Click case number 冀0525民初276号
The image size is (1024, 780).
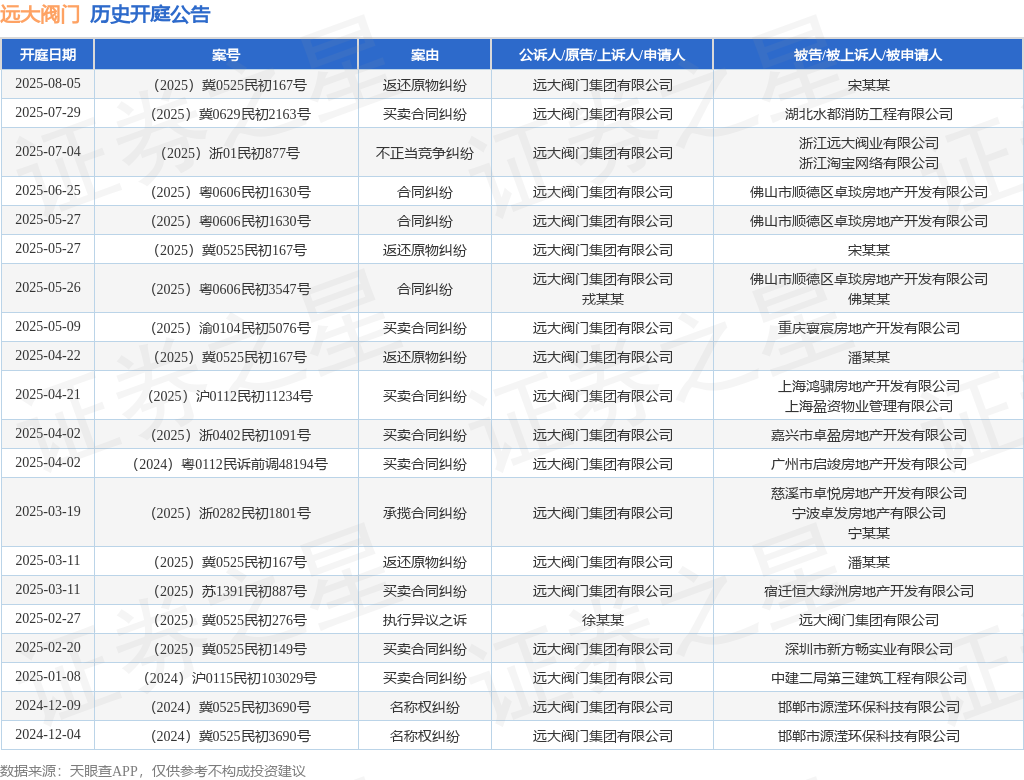230,621
